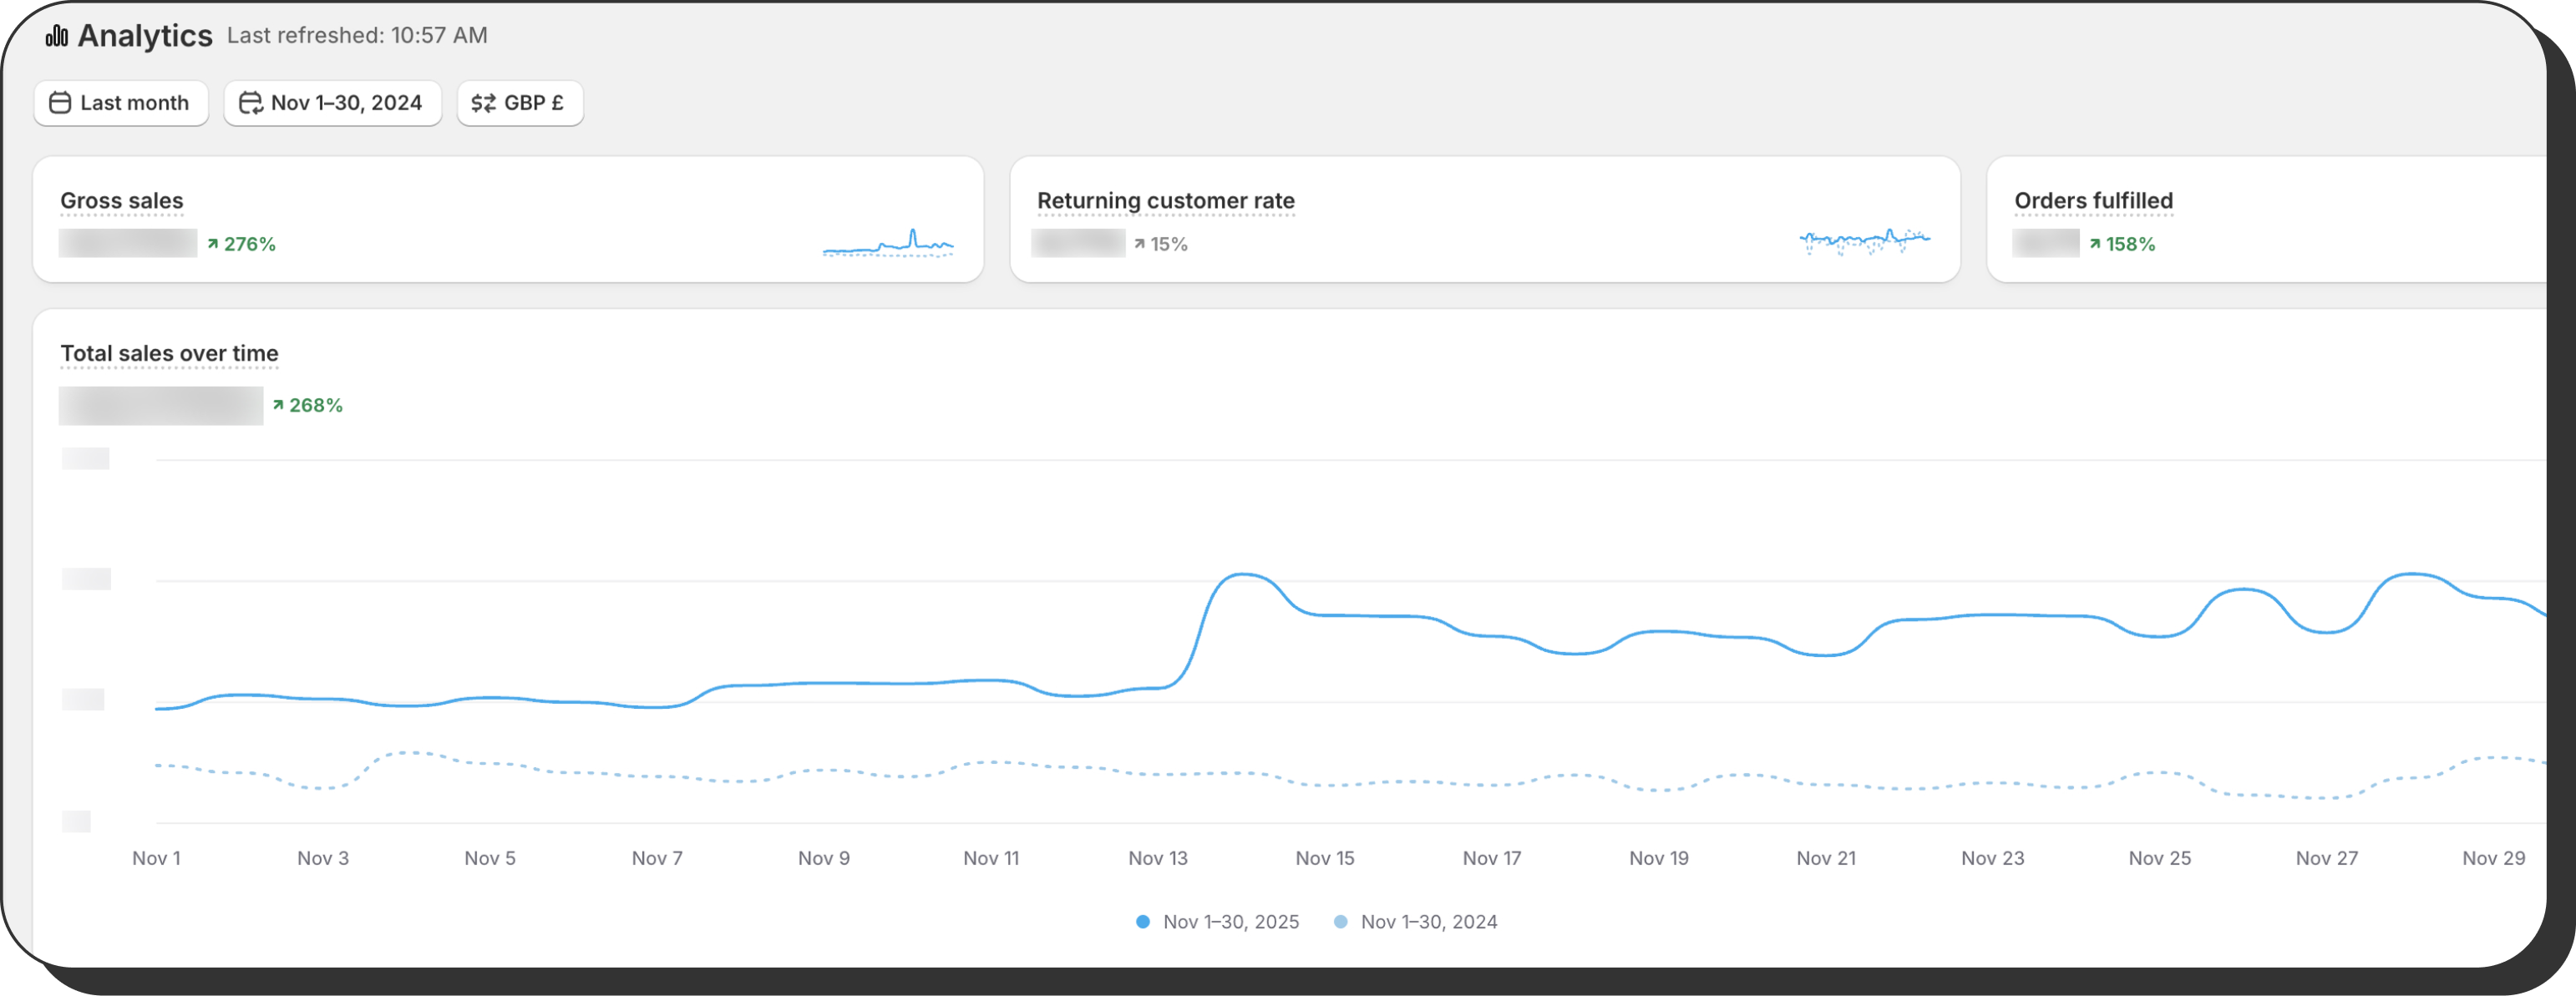Click the up arrow next to 268%
Screen dimensions: 2576x996
point(278,405)
